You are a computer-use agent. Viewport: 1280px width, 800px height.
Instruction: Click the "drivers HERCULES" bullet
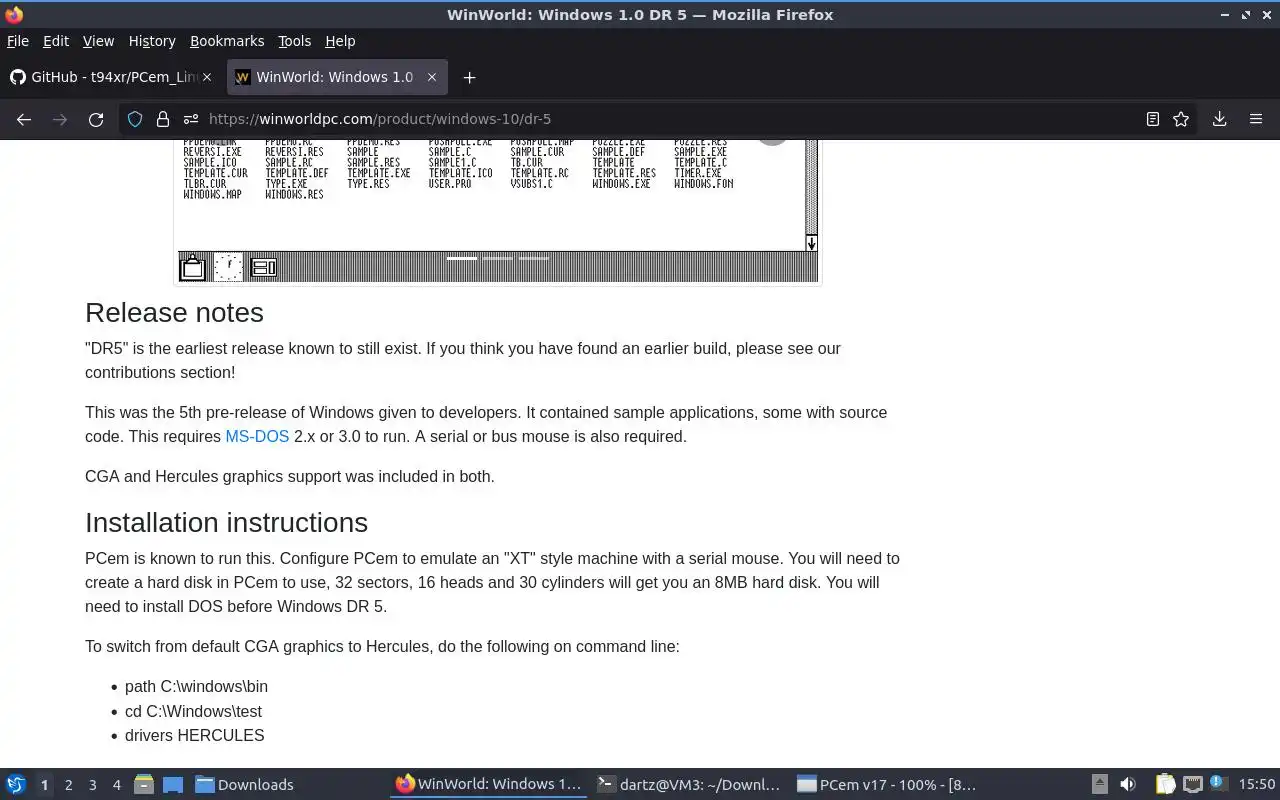point(194,735)
